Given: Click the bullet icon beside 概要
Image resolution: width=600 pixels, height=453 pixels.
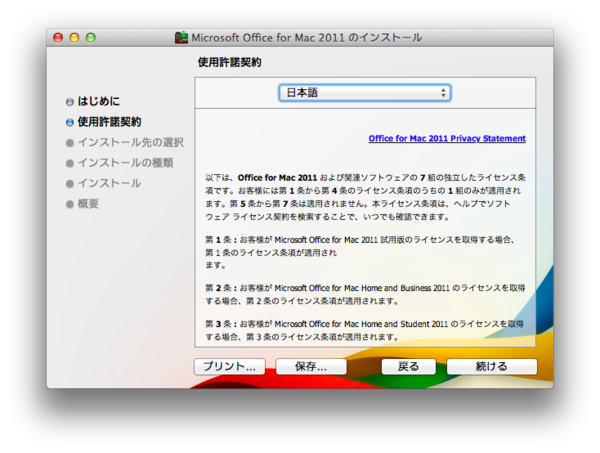Looking at the screenshot, I should tap(70, 204).
